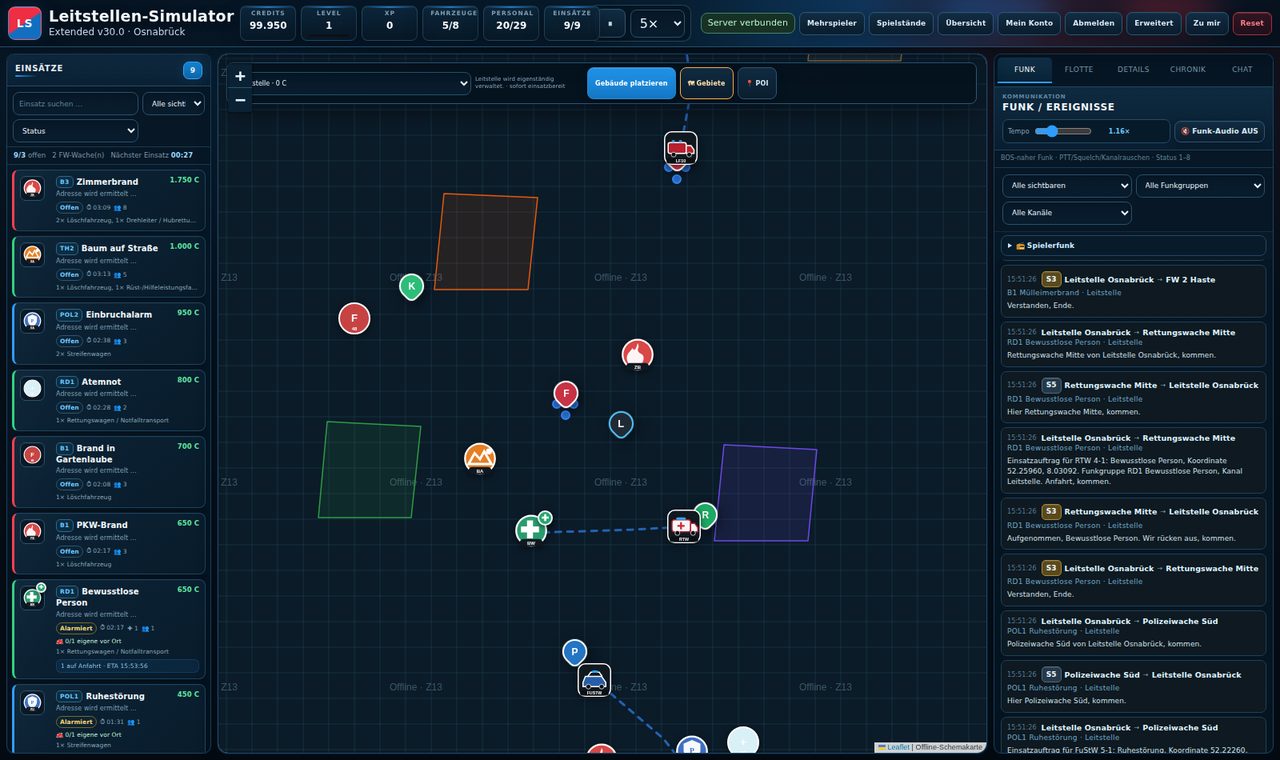Click the Mehrspieler button

point(832,23)
